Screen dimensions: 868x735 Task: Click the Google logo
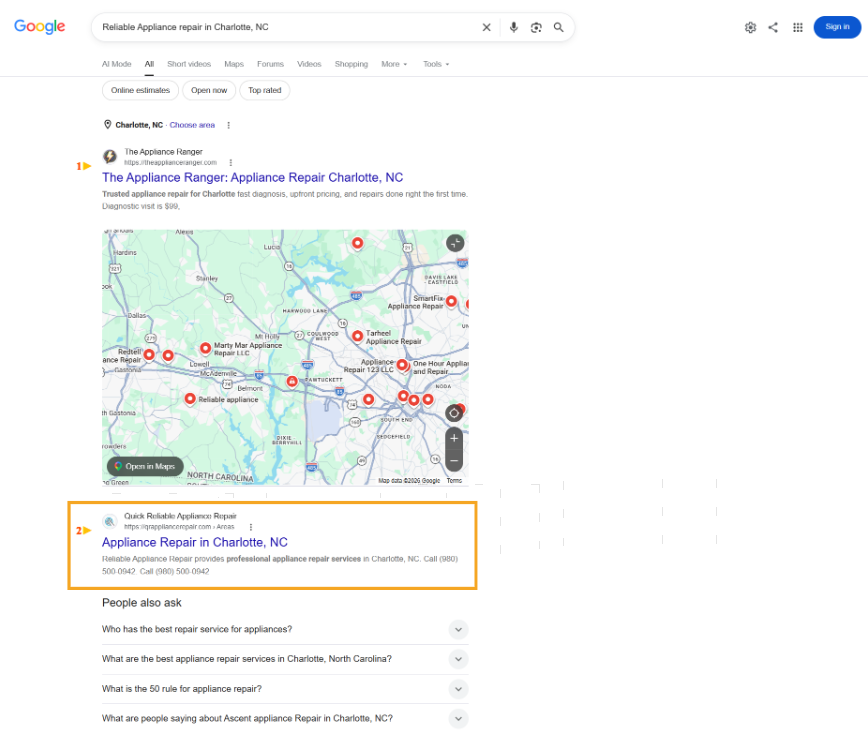(x=39, y=27)
